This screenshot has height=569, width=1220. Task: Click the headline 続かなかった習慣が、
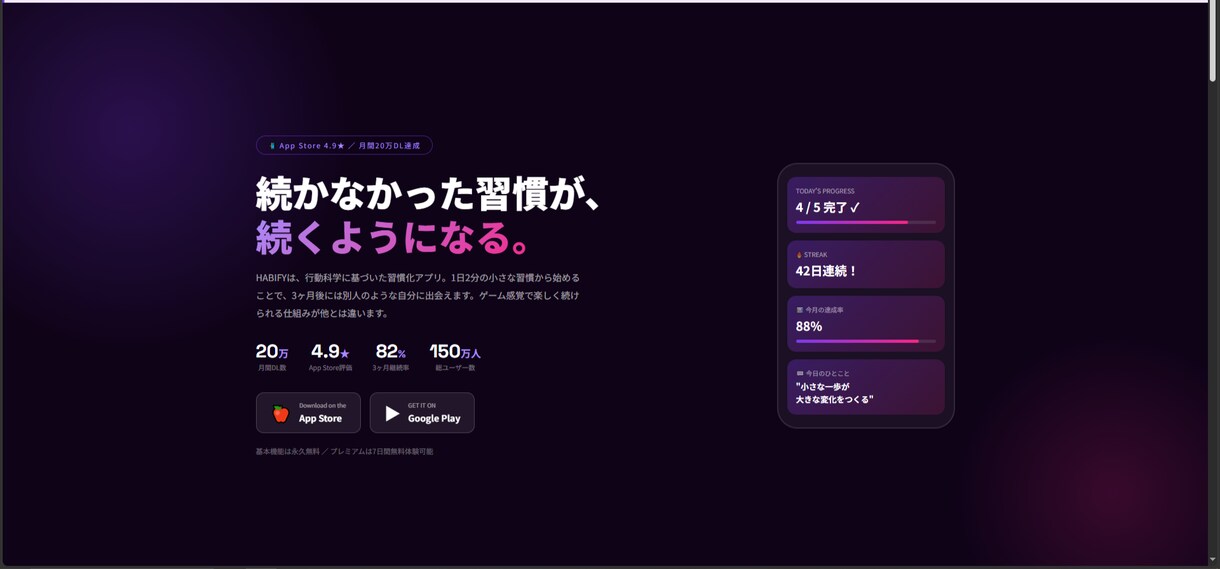(430, 194)
